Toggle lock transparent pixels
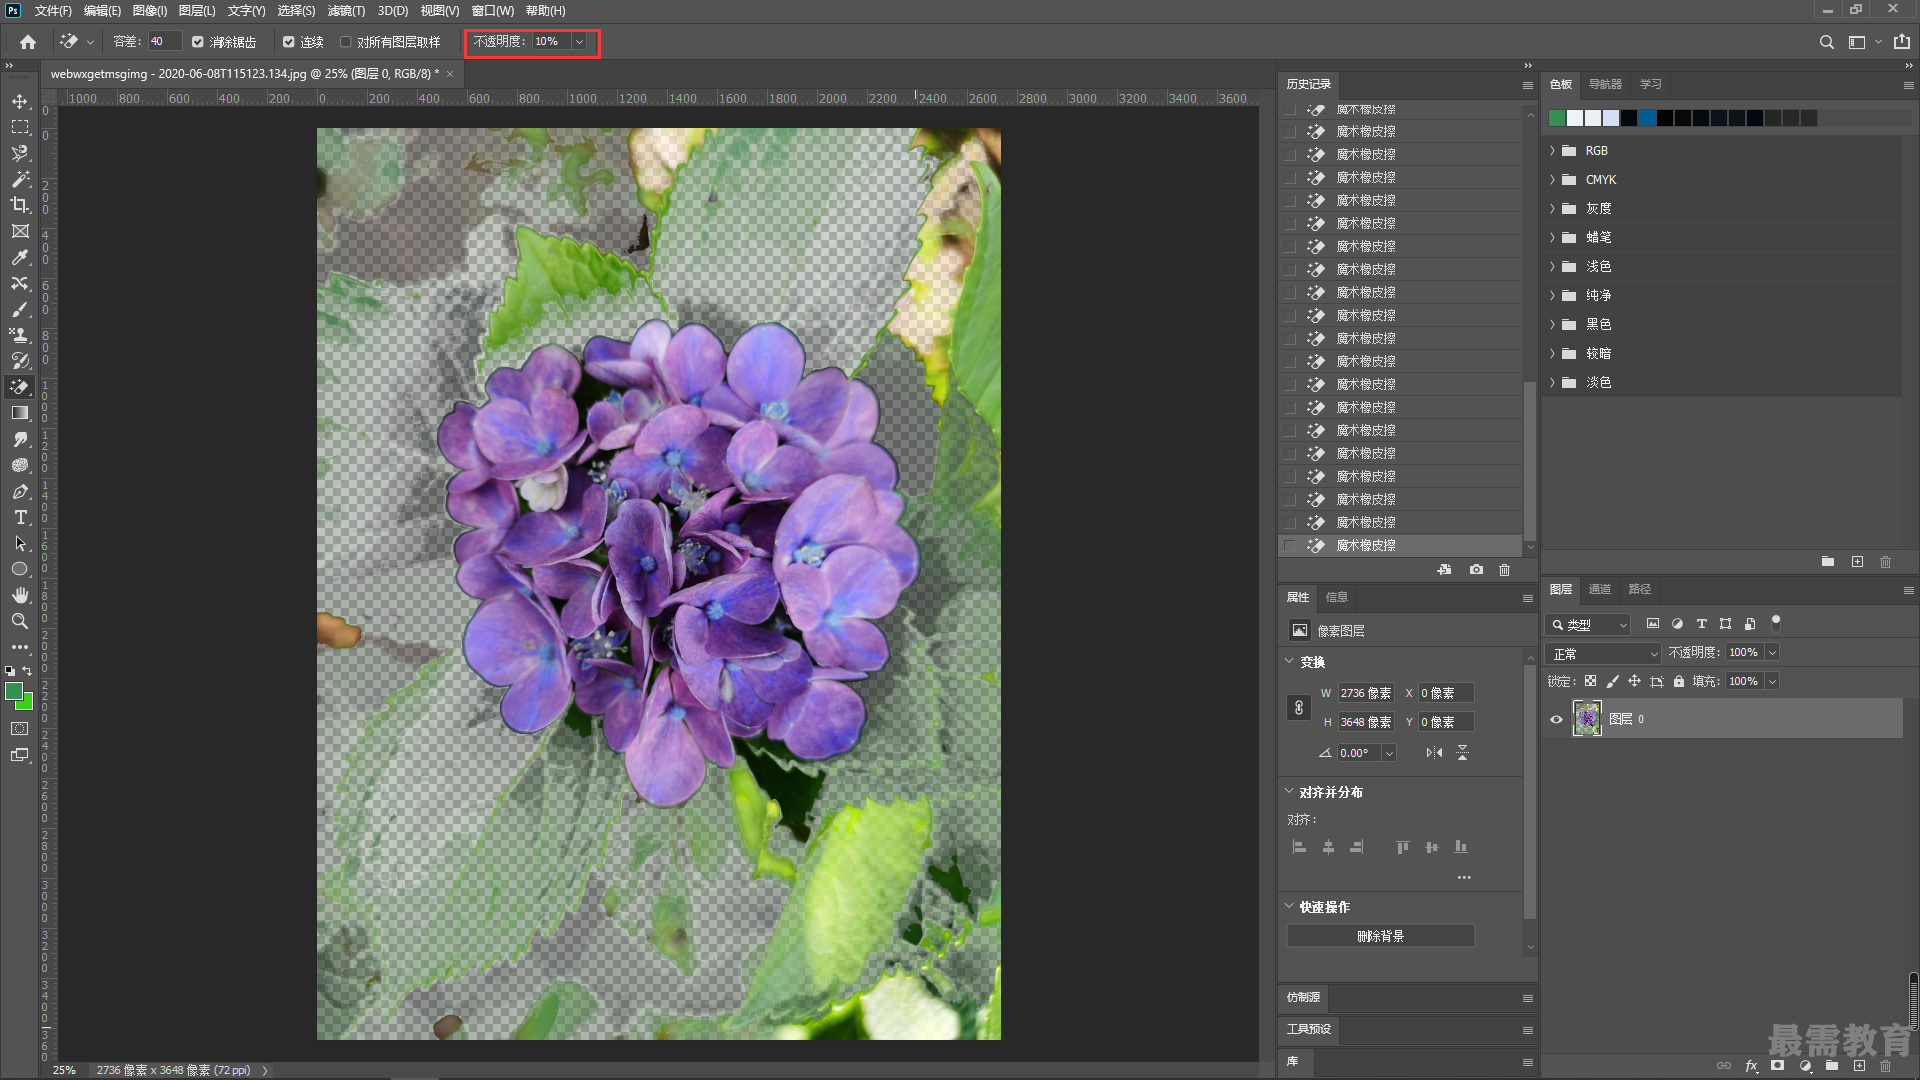The width and height of the screenshot is (1920, 1080). coord(1590,681)
